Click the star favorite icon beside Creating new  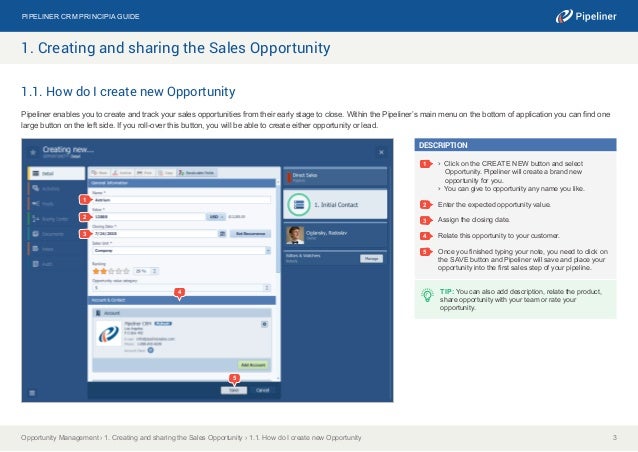33,152
